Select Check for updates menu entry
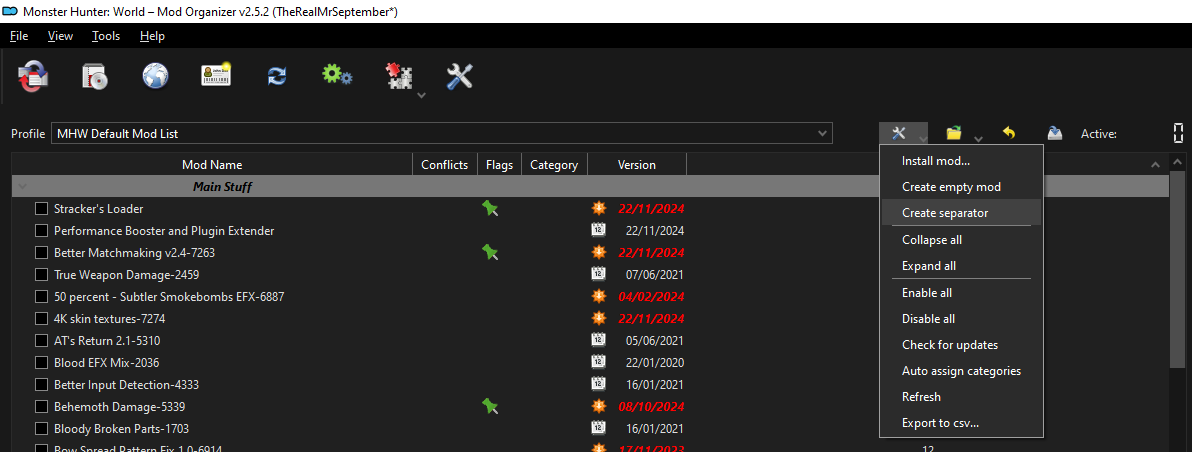 click(x=962, y=345)
